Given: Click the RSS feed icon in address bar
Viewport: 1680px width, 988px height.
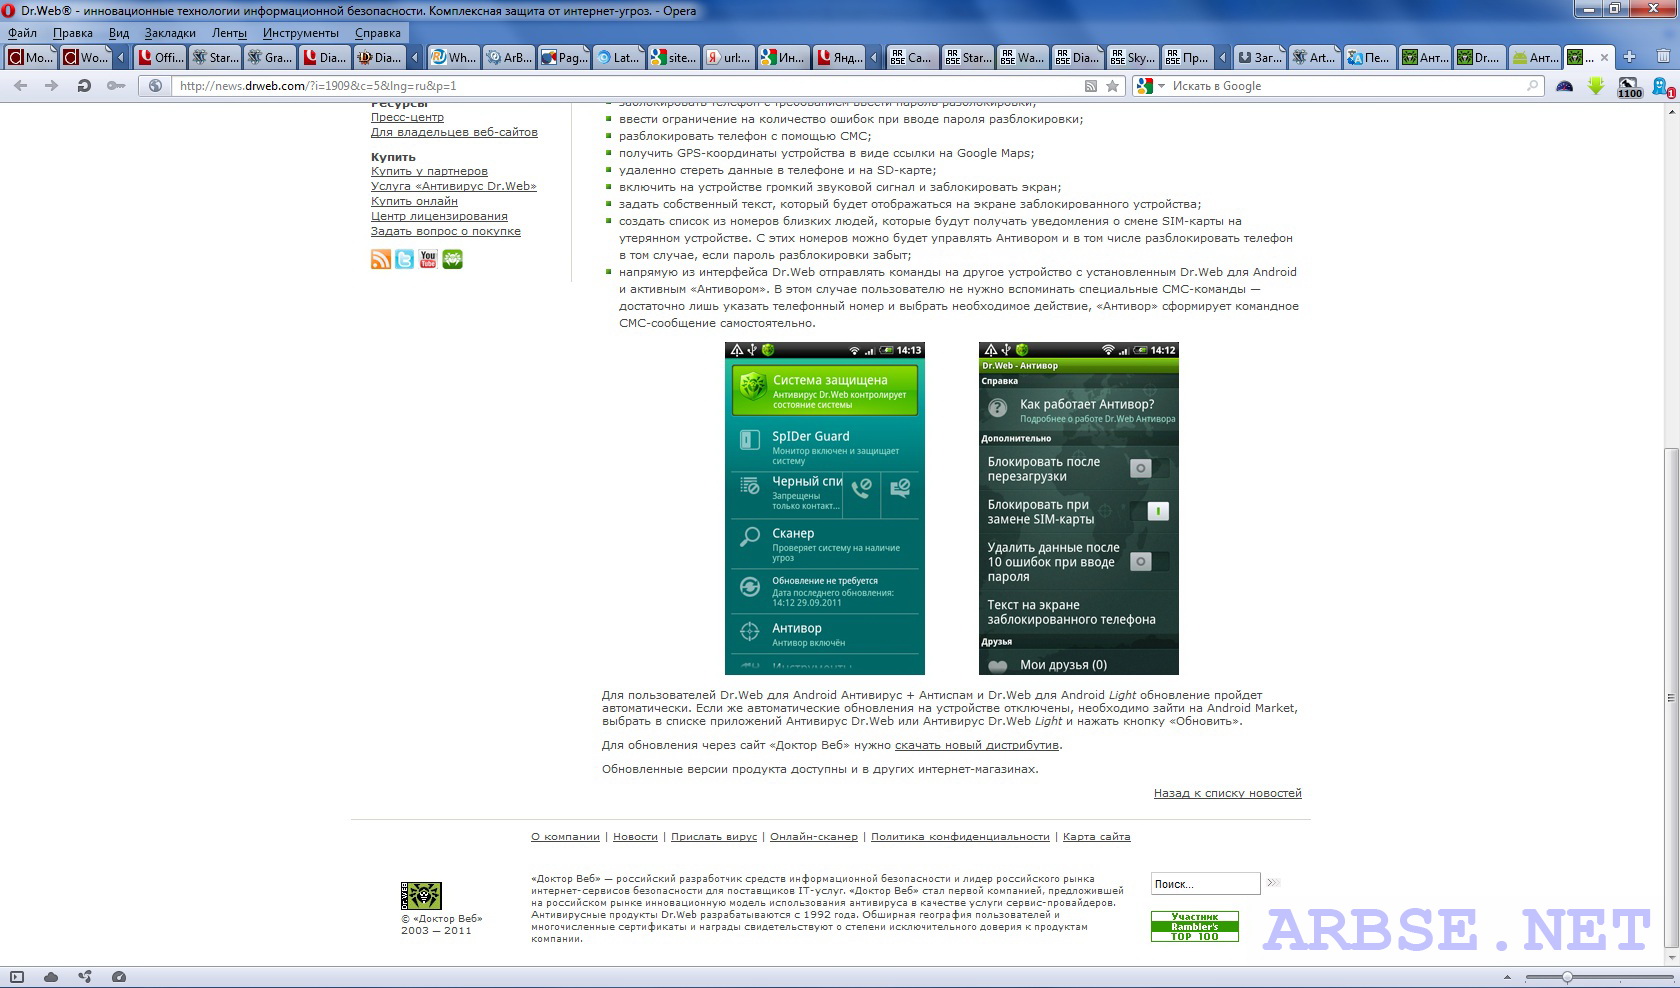Looking at the screenshot, I should (1091, 86).
